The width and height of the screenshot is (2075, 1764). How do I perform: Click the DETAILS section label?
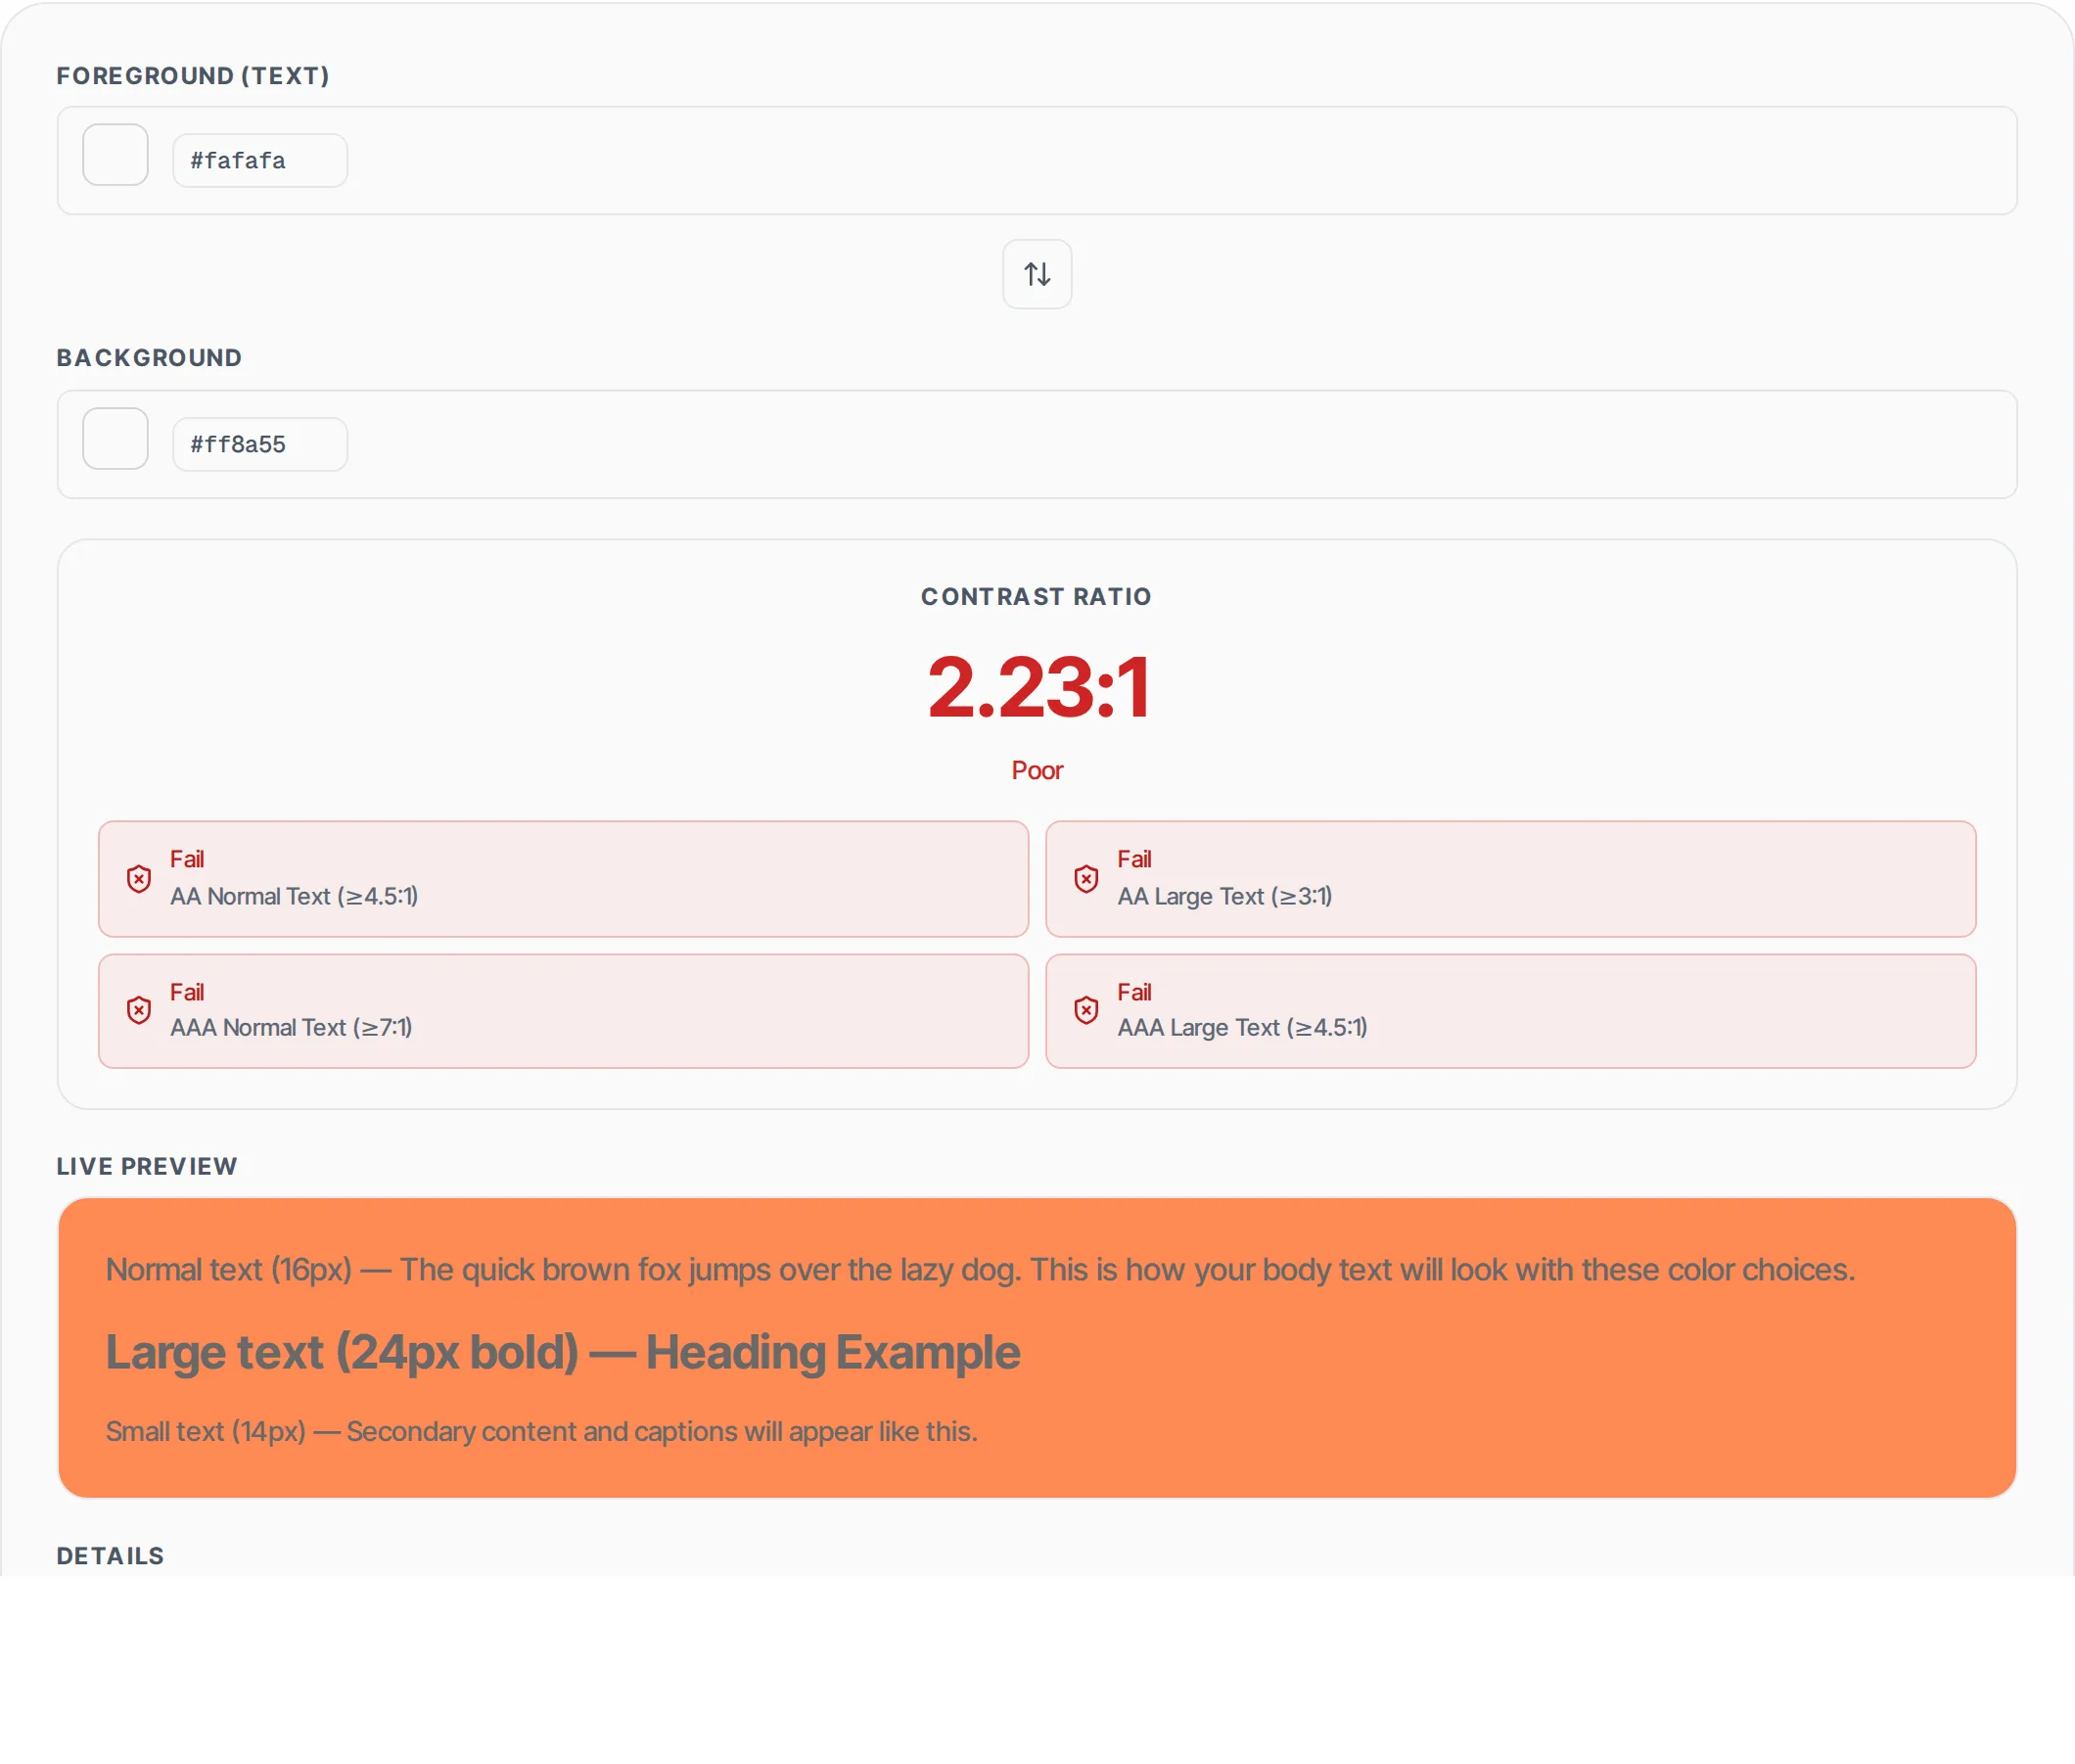[x=110, y=1556]
